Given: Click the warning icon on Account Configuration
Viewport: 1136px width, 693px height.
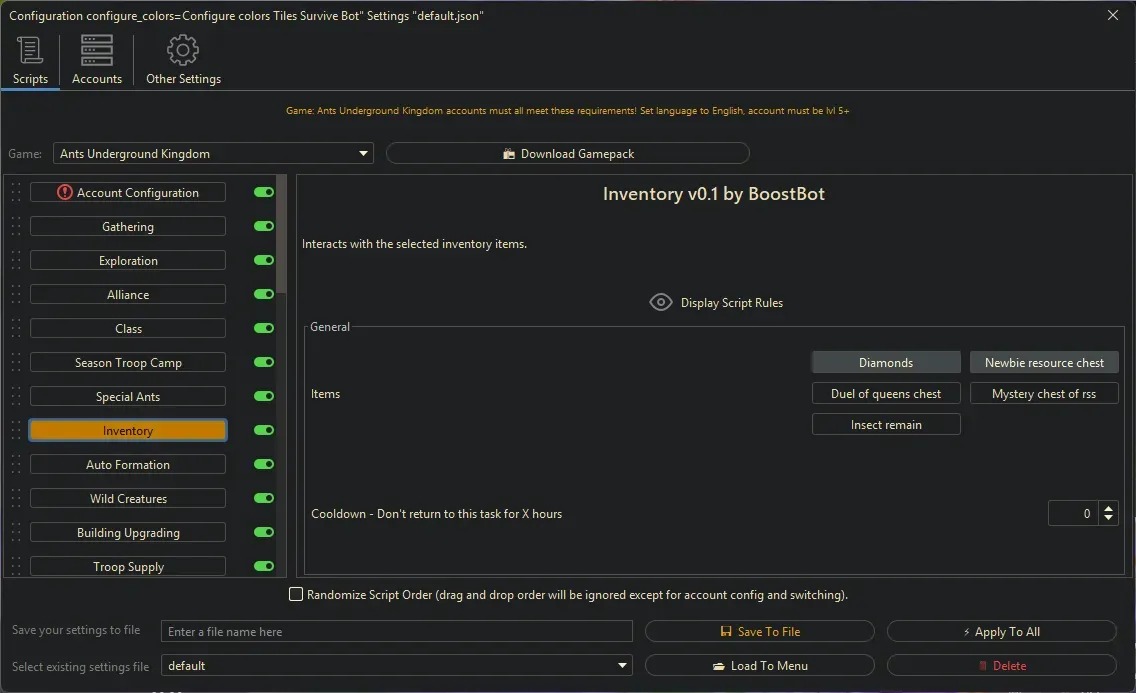Looking at the screenshot, I should 64,192.
